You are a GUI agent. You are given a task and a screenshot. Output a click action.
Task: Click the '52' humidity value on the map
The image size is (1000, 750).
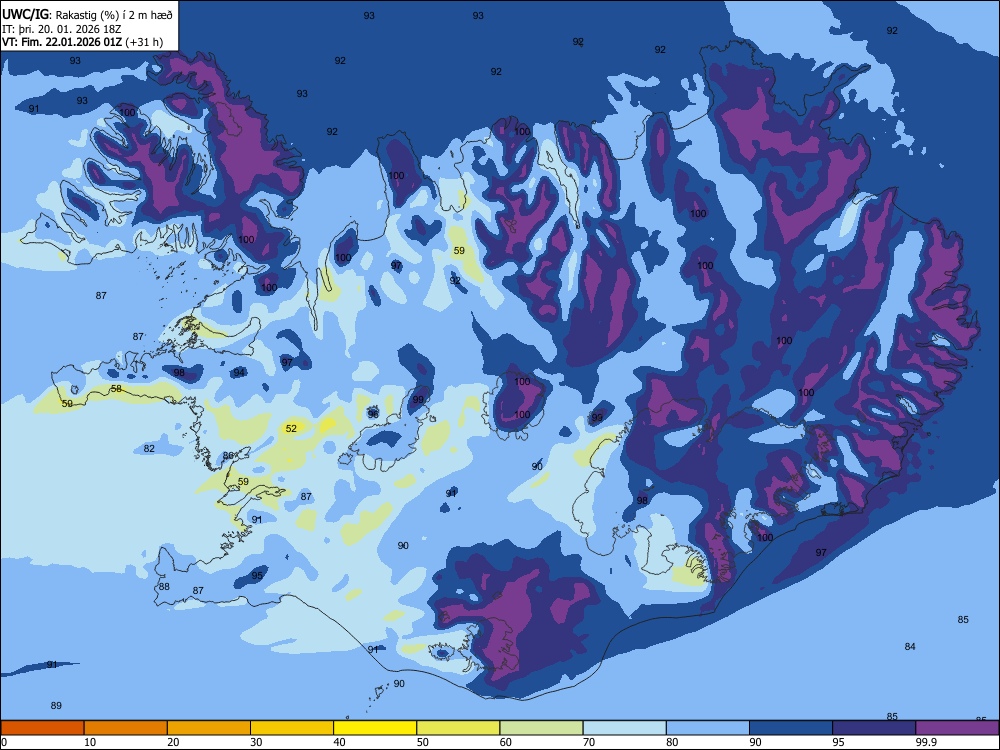pos(291,429)
